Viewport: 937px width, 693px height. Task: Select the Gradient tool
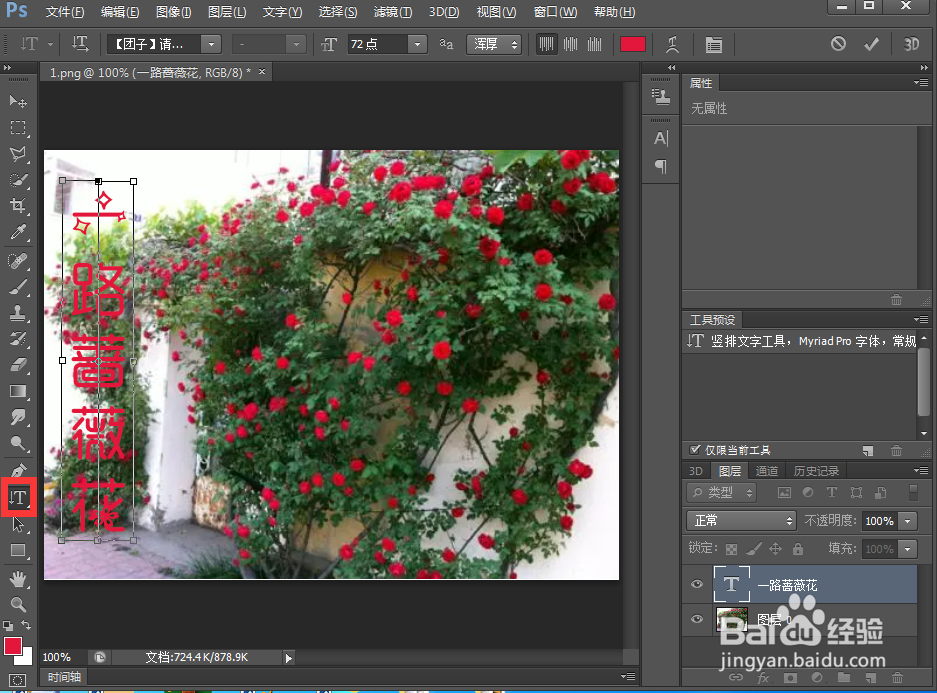[x=18, y=391]
